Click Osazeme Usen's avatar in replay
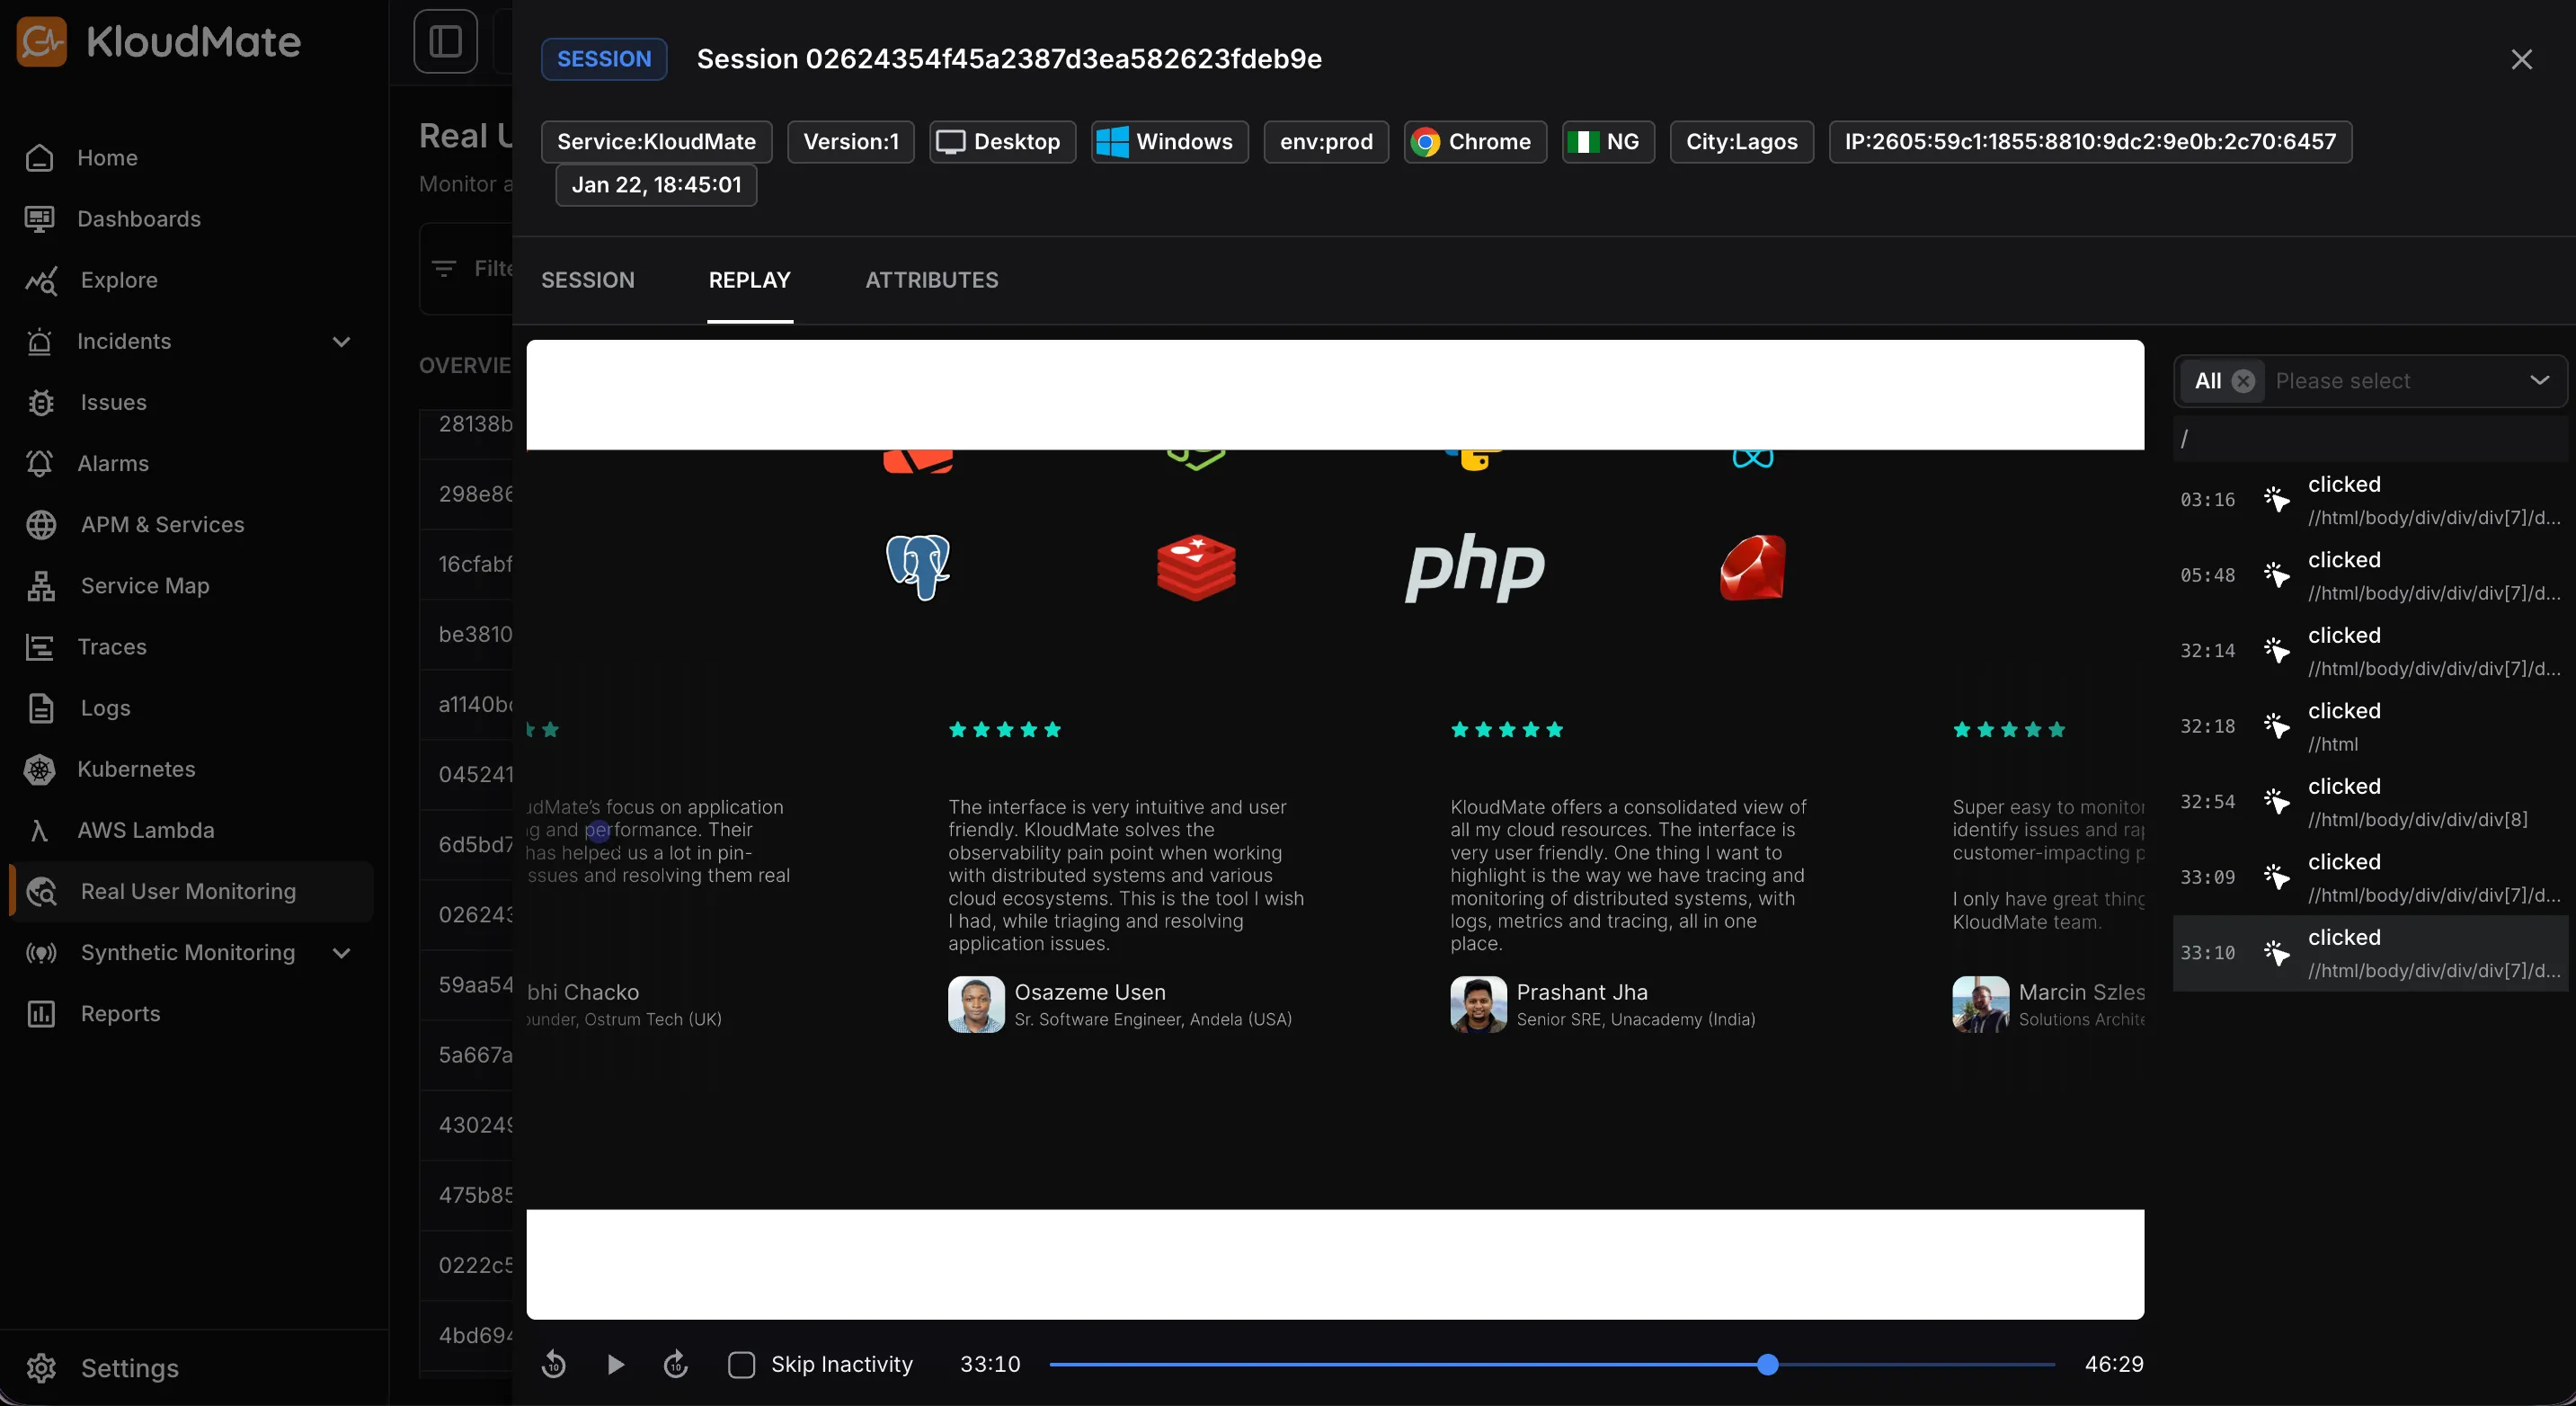 click(976, 1004)
